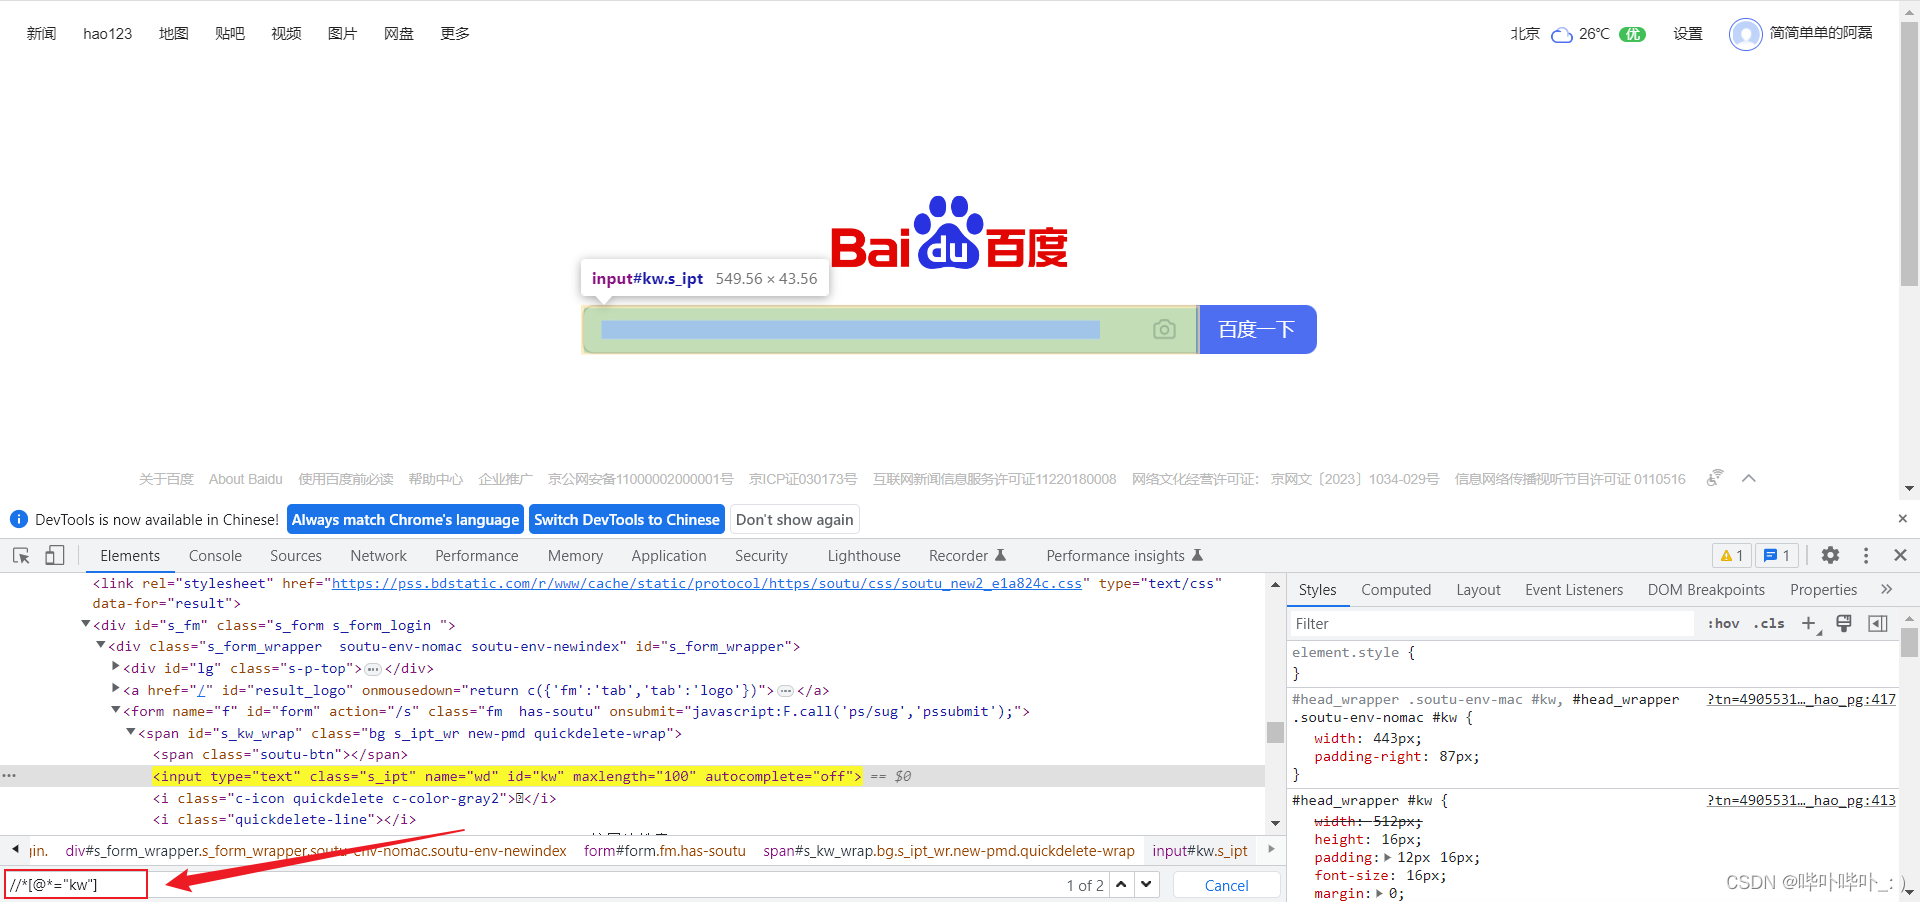Open the 设置 settings link
1920x902 pixels.
[x=1688, y=33]
